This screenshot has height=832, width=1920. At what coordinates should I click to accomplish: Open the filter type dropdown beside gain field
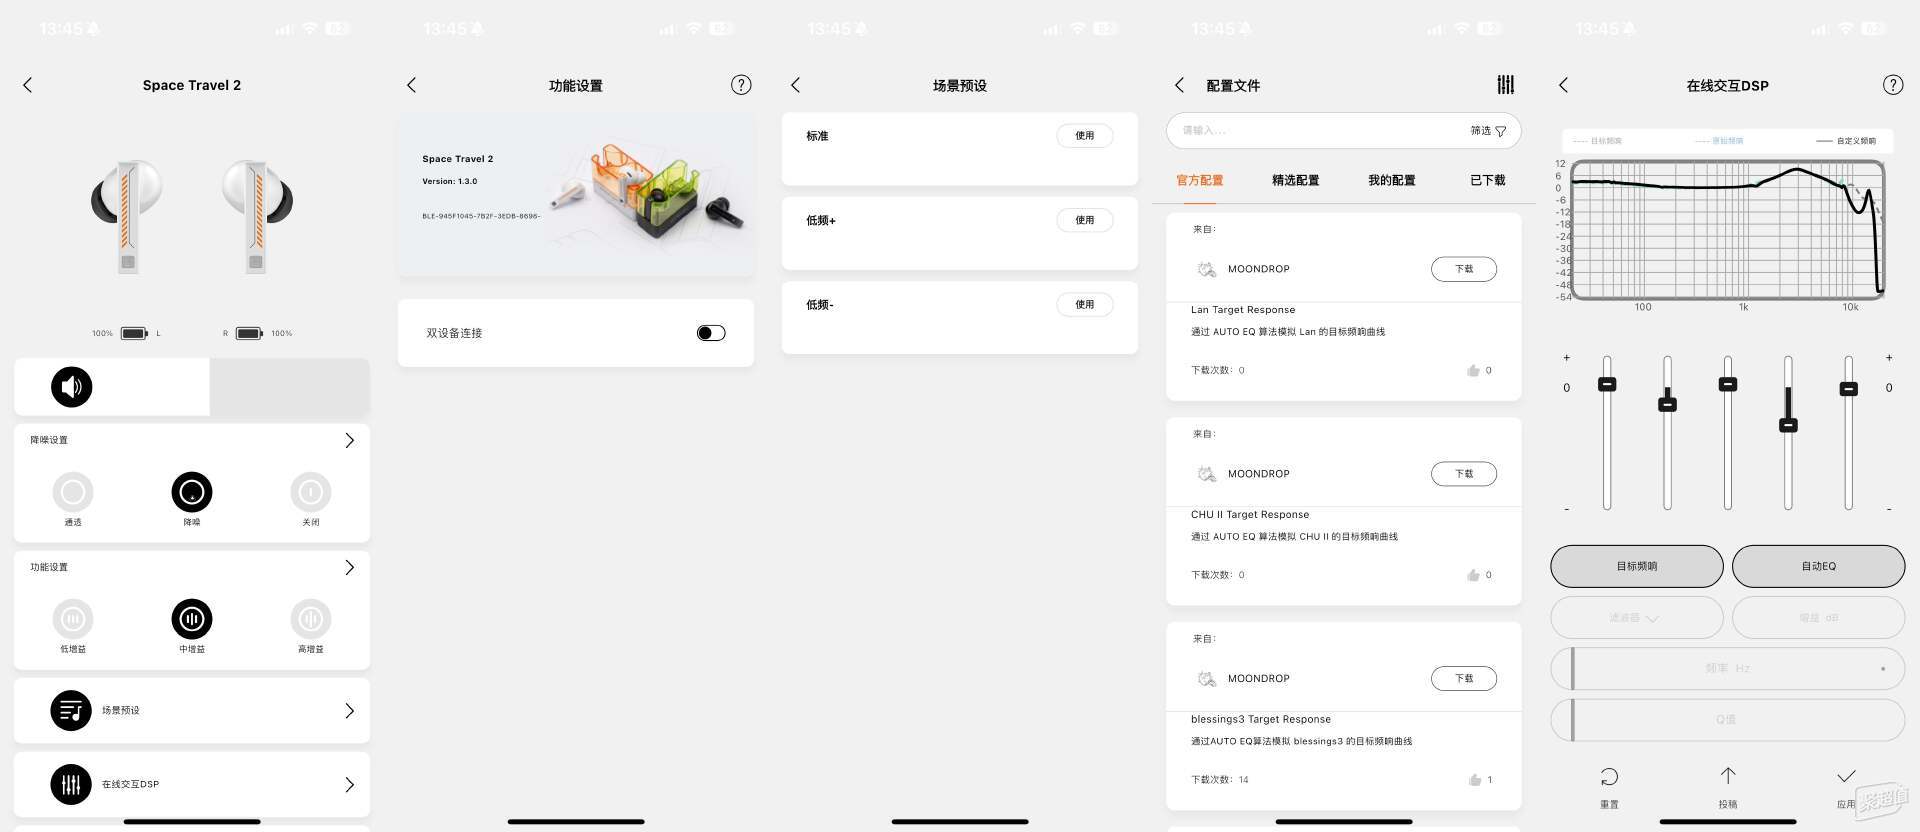[x=1637, y=618]
